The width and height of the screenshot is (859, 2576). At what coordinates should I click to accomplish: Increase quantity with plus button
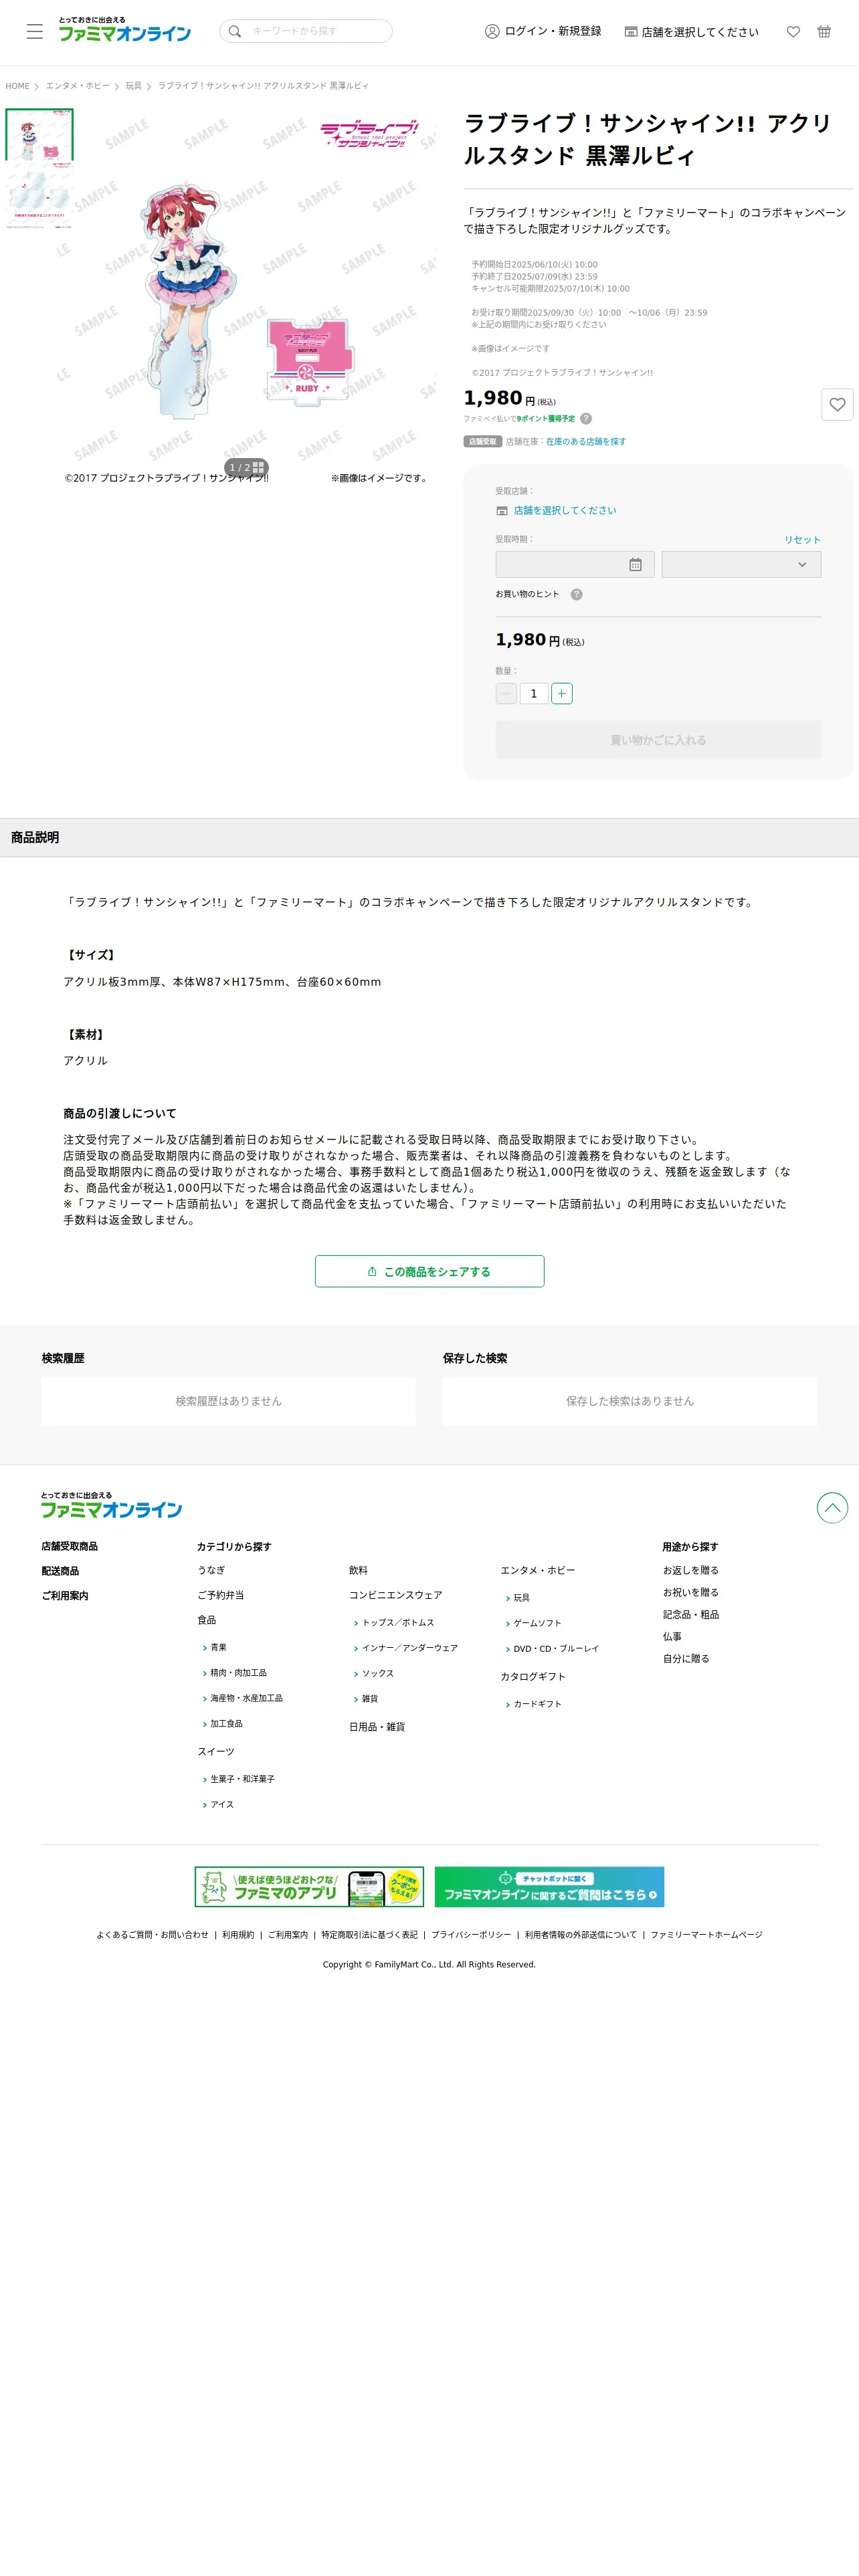click(561, 693)
